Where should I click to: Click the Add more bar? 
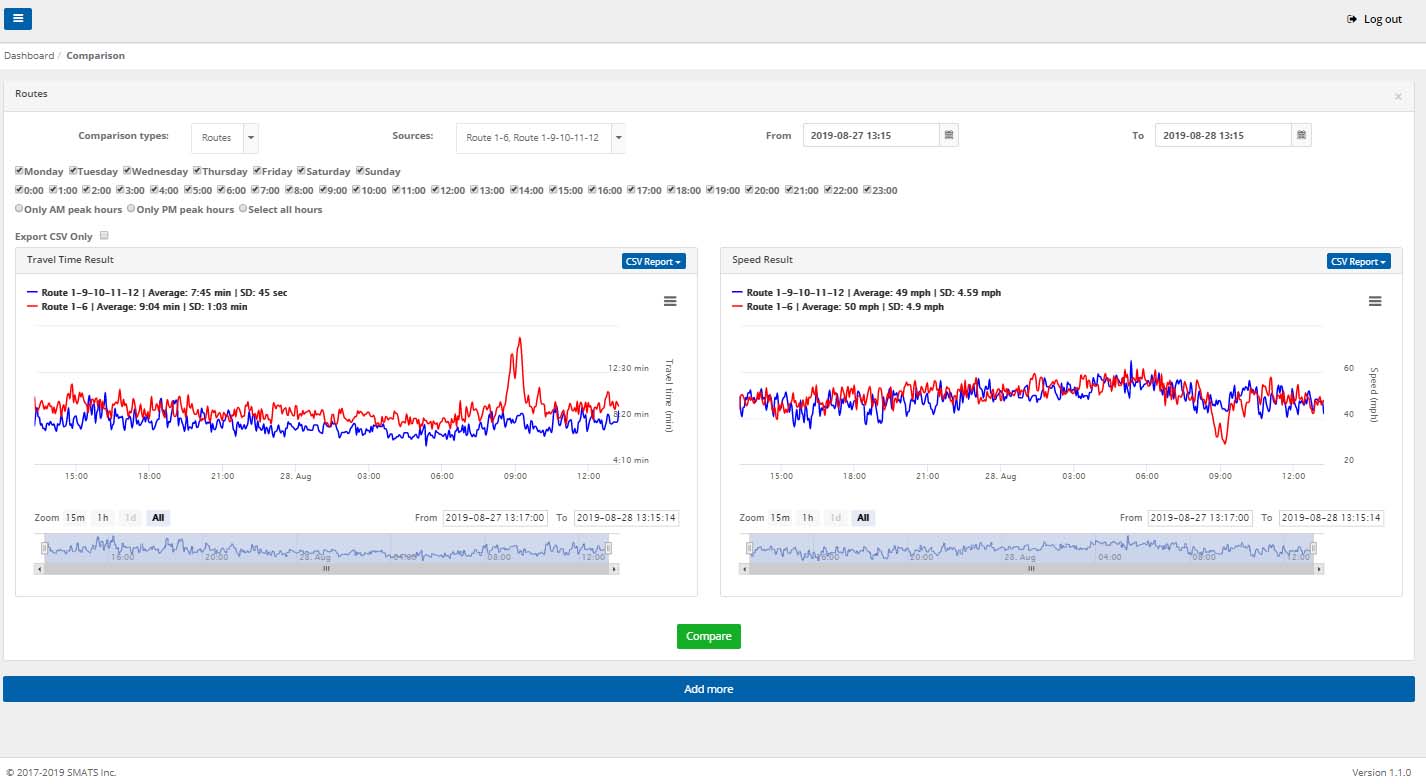[709, 689]
